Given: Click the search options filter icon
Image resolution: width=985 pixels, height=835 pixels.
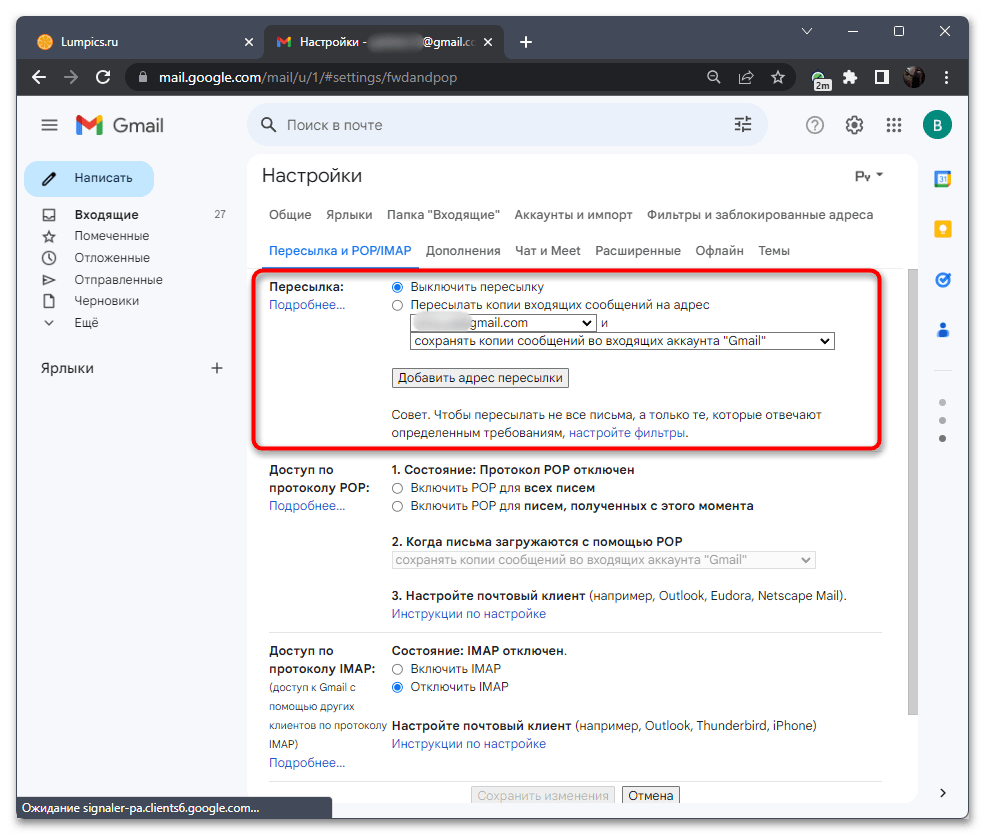Looking at the screenshot, I should pyautogui.click(x=742, y=125).
